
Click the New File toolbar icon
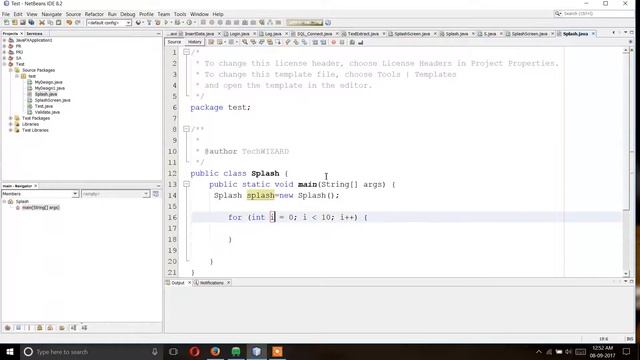click(6, 22)
